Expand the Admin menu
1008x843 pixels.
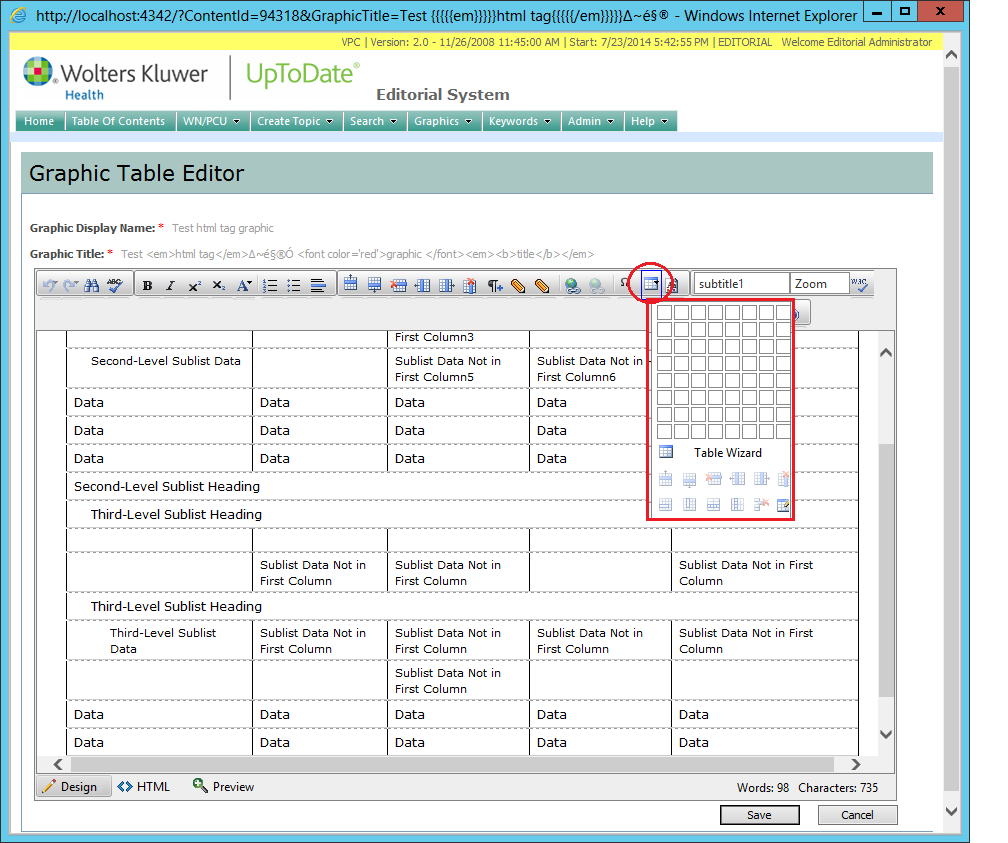click(x=591, y=121)
